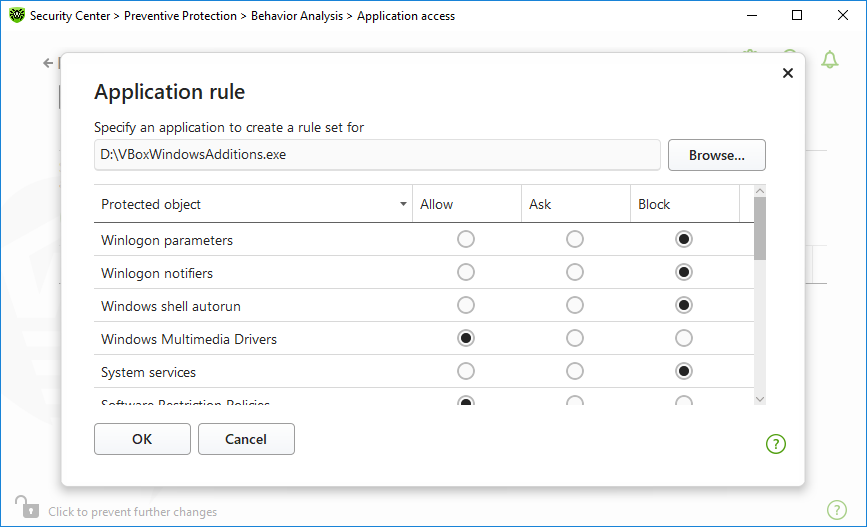Click the scroll up arrow in the rule list

[x=760, y=191]
